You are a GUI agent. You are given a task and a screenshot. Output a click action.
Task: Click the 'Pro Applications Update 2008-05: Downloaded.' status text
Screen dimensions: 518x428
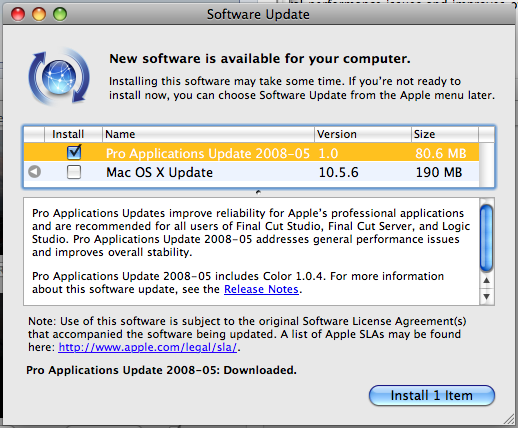coord(161,370)
